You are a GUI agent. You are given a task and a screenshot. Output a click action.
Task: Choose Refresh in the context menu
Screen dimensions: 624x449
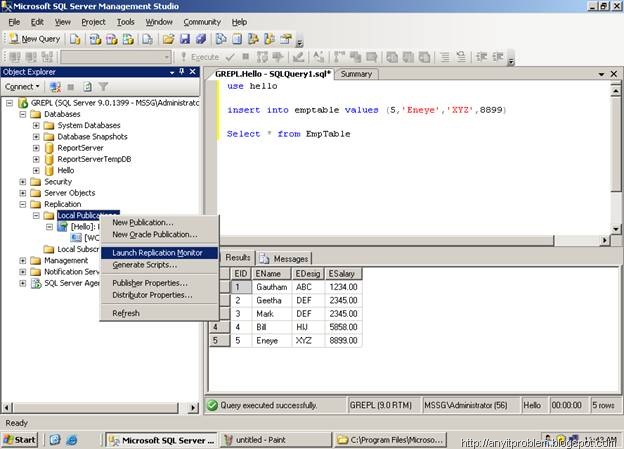click(x=160, y=313)
